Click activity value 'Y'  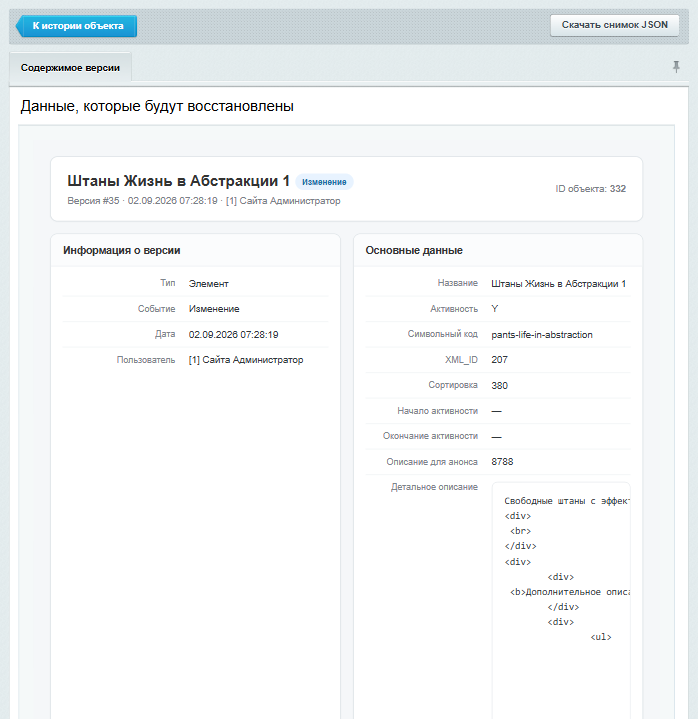click(494, 309)
